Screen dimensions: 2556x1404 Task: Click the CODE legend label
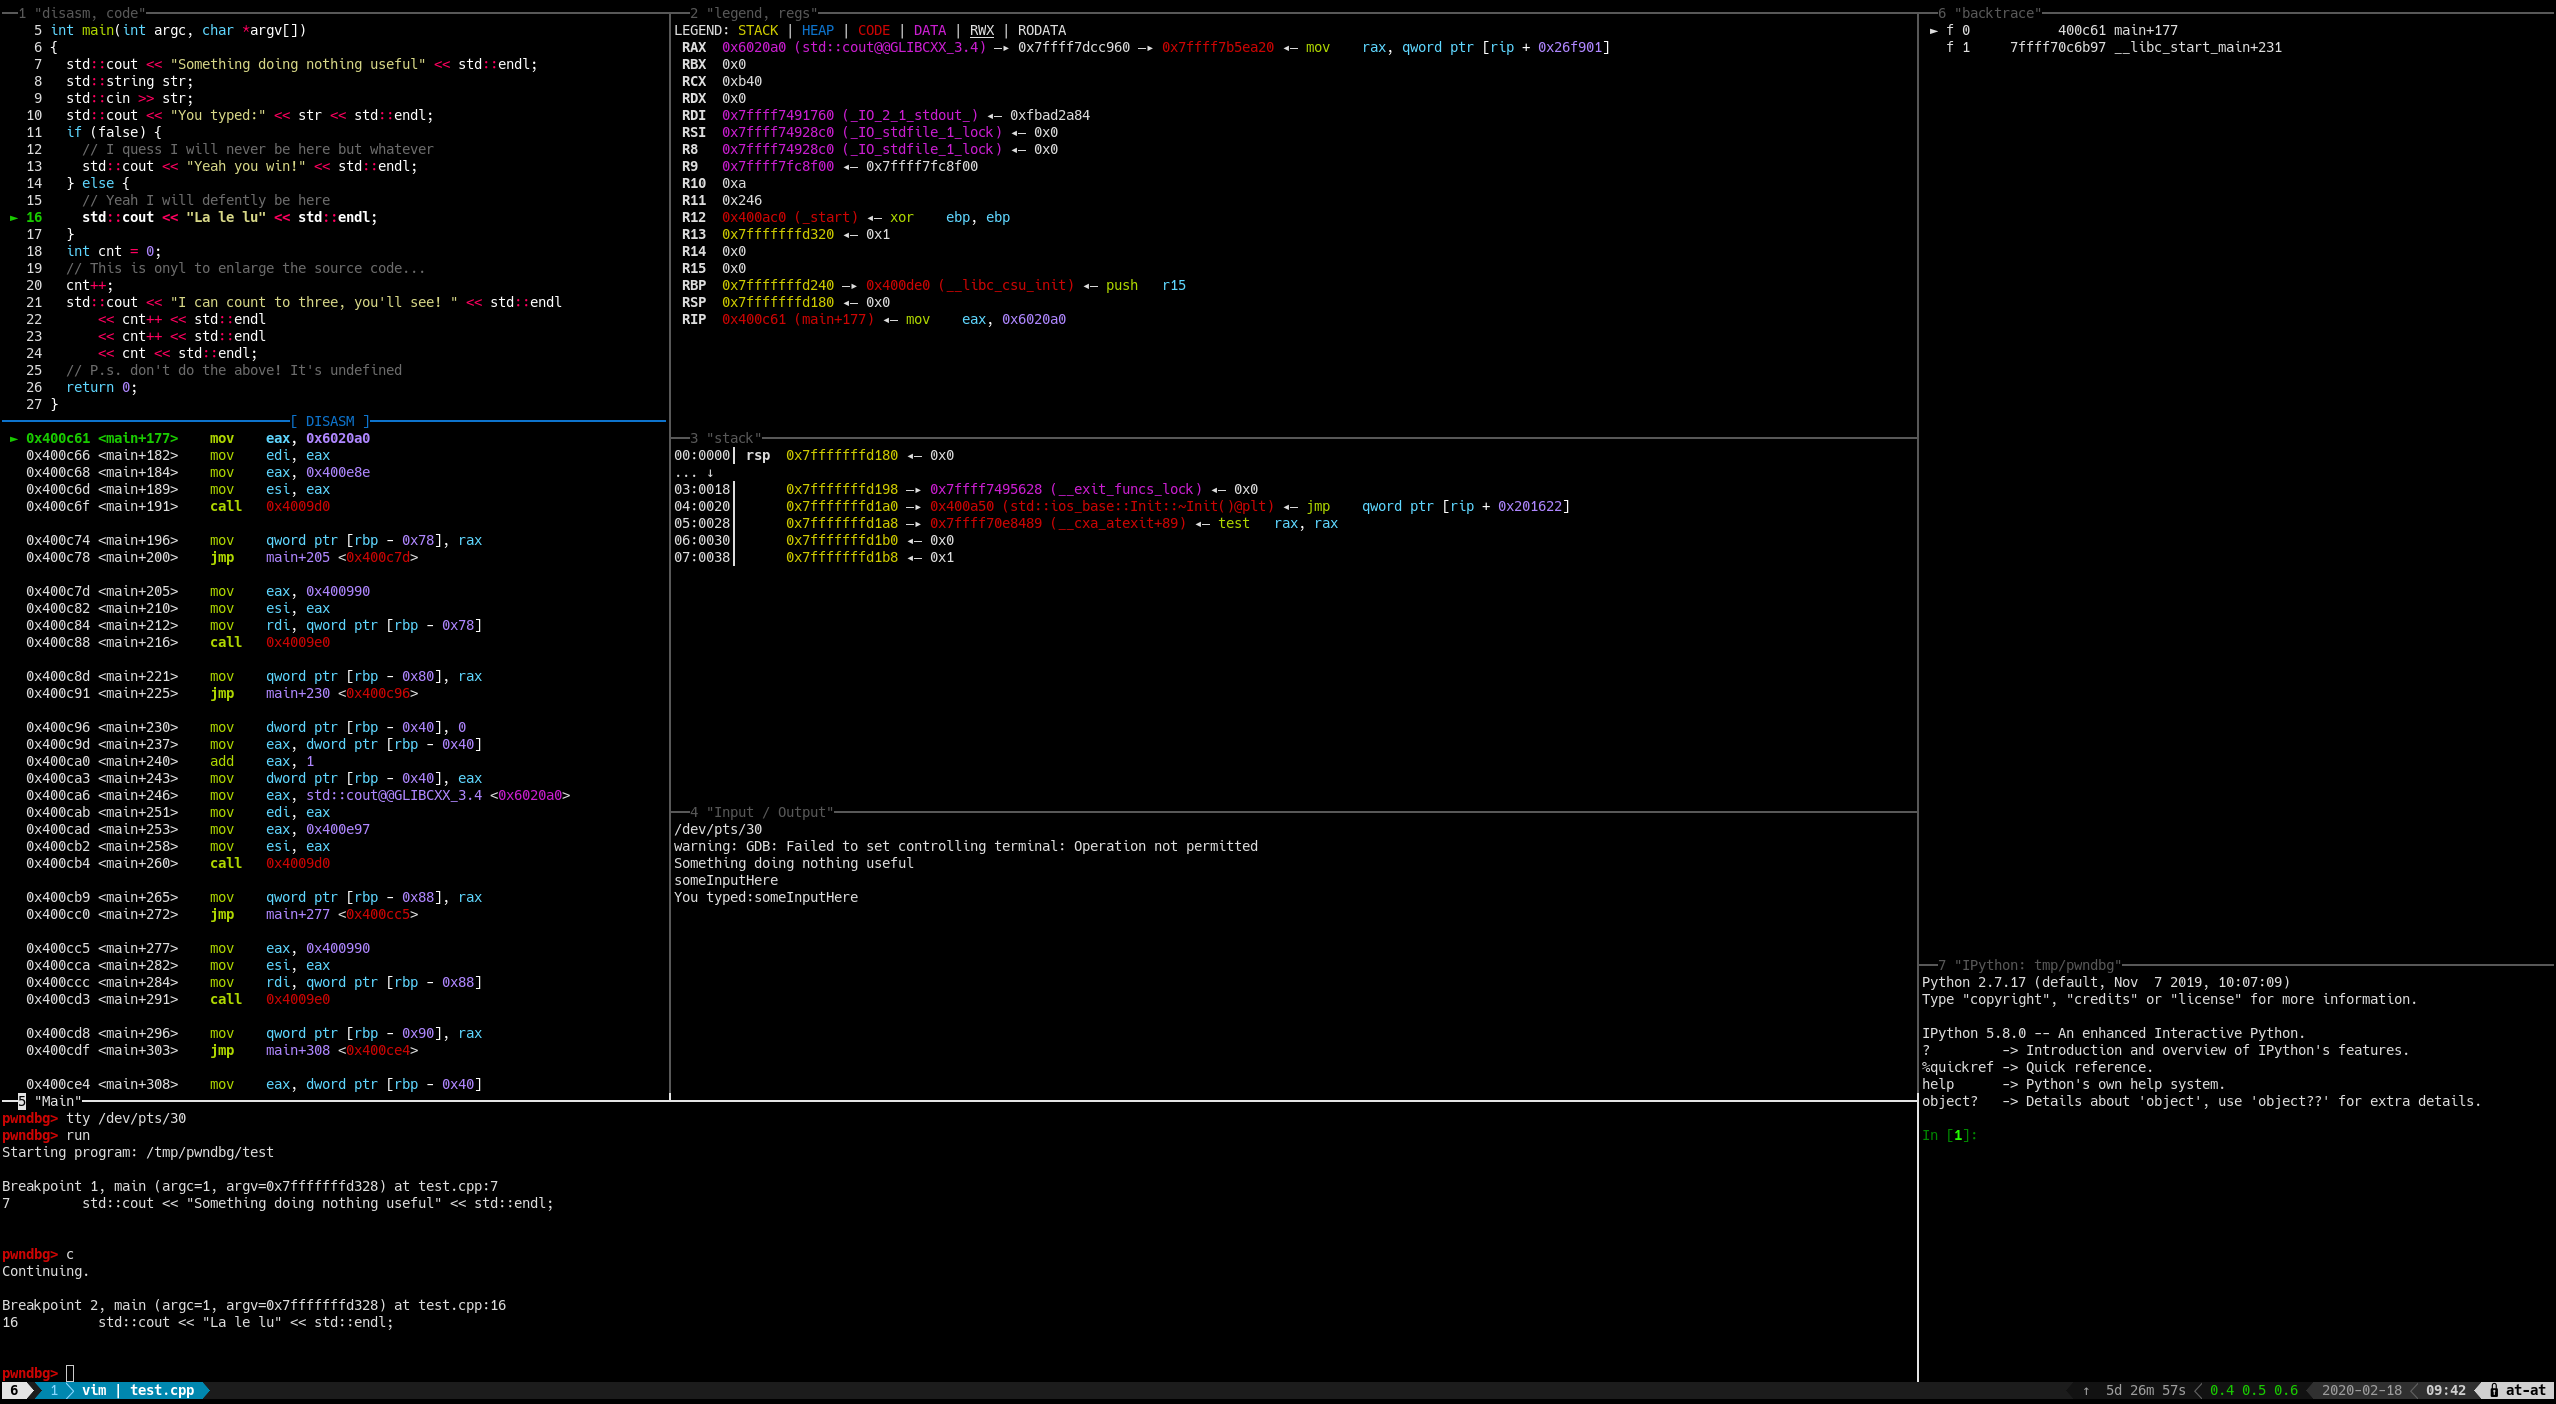[873, 30]
